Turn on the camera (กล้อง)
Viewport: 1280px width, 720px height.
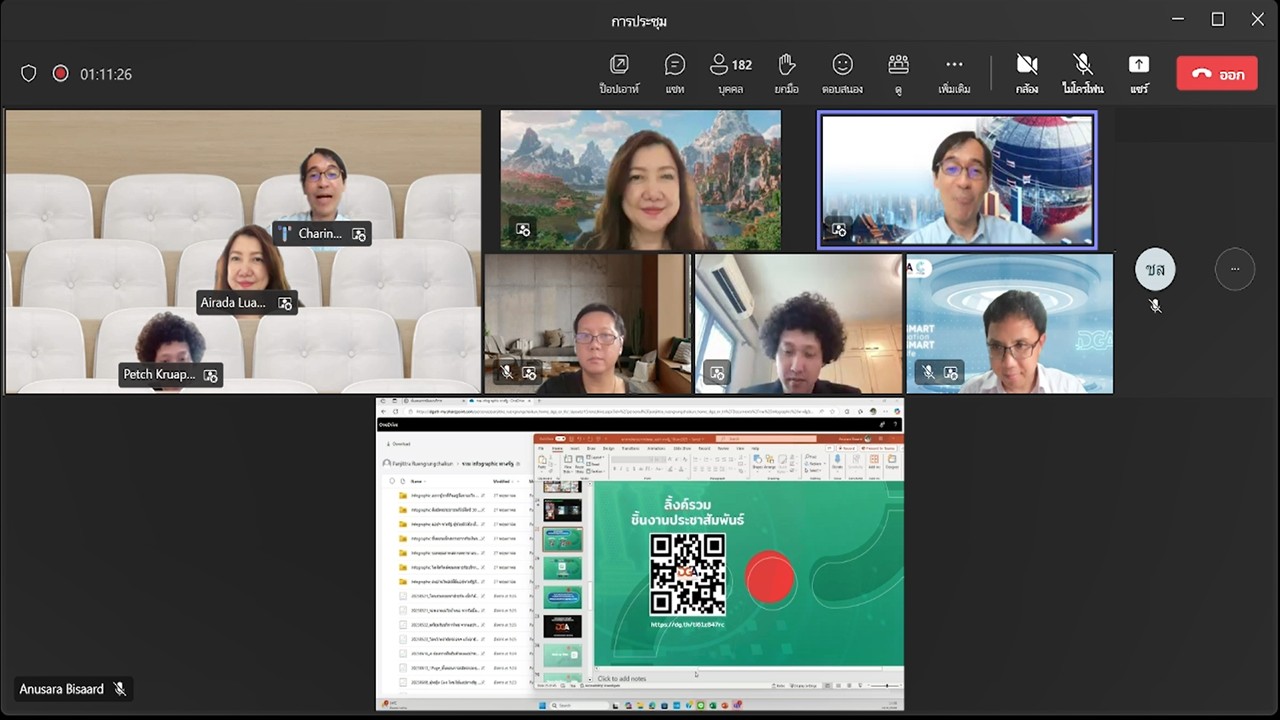1027,74
